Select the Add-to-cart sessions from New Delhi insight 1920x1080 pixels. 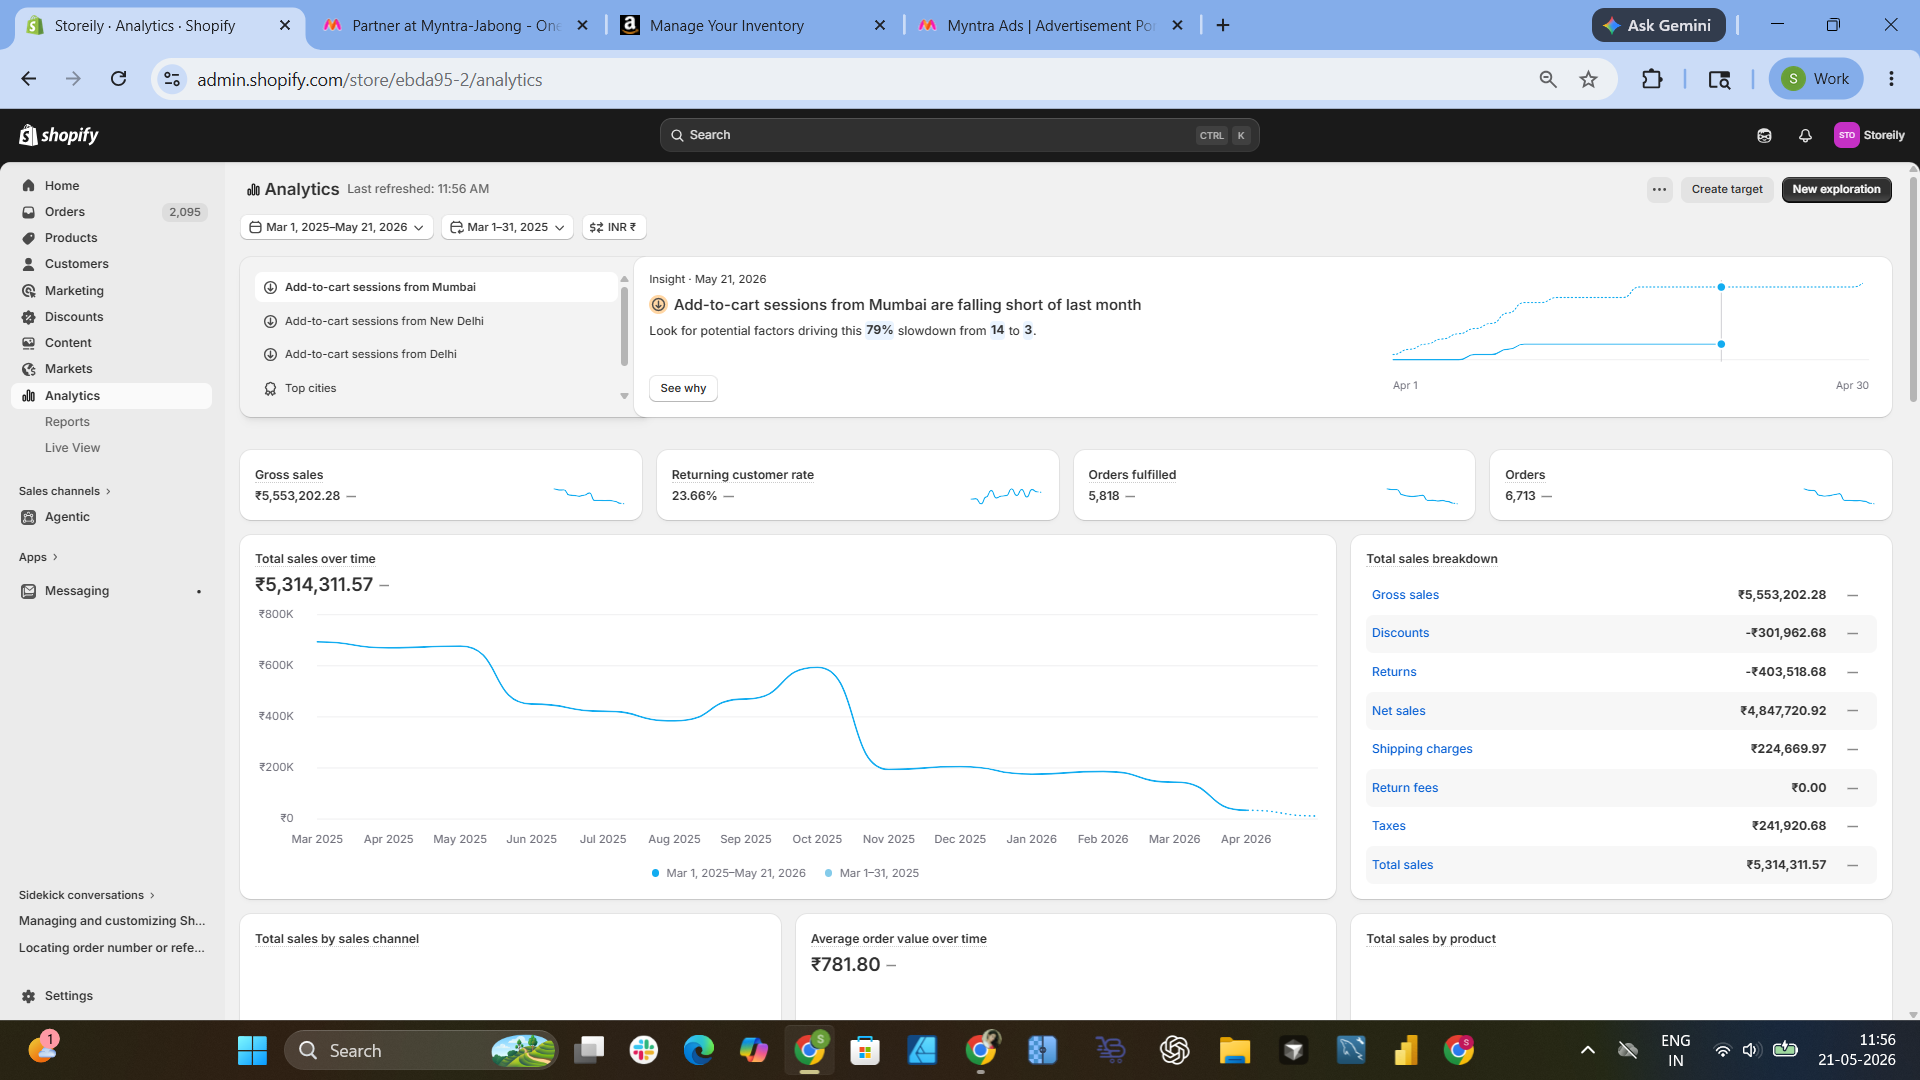[x=435, y=321]
